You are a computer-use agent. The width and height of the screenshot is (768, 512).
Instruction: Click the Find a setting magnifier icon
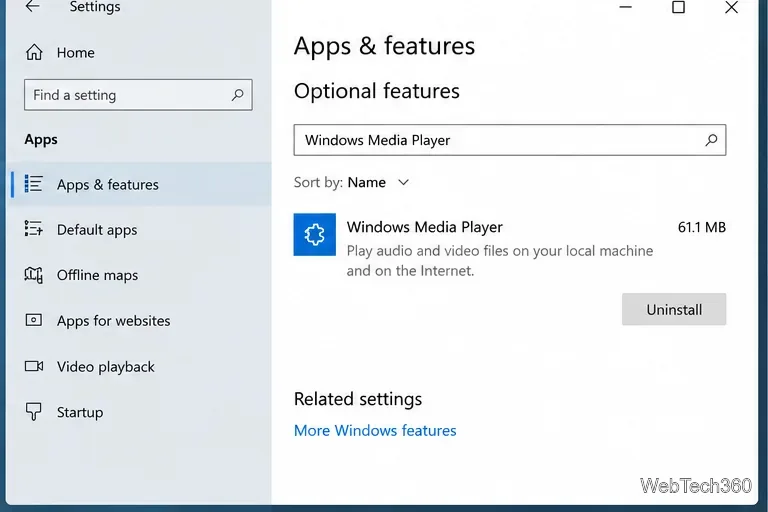click(238, 95)
